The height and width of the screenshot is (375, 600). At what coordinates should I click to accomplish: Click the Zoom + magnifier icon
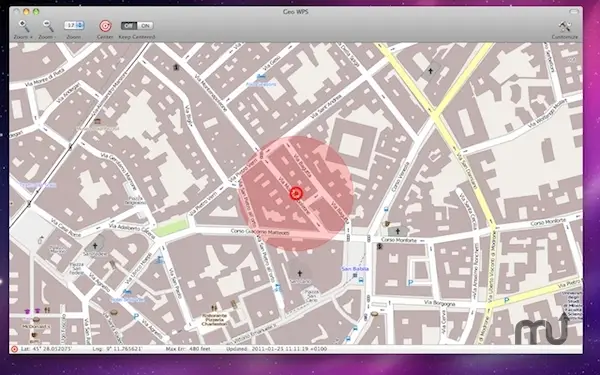[24, 26]
